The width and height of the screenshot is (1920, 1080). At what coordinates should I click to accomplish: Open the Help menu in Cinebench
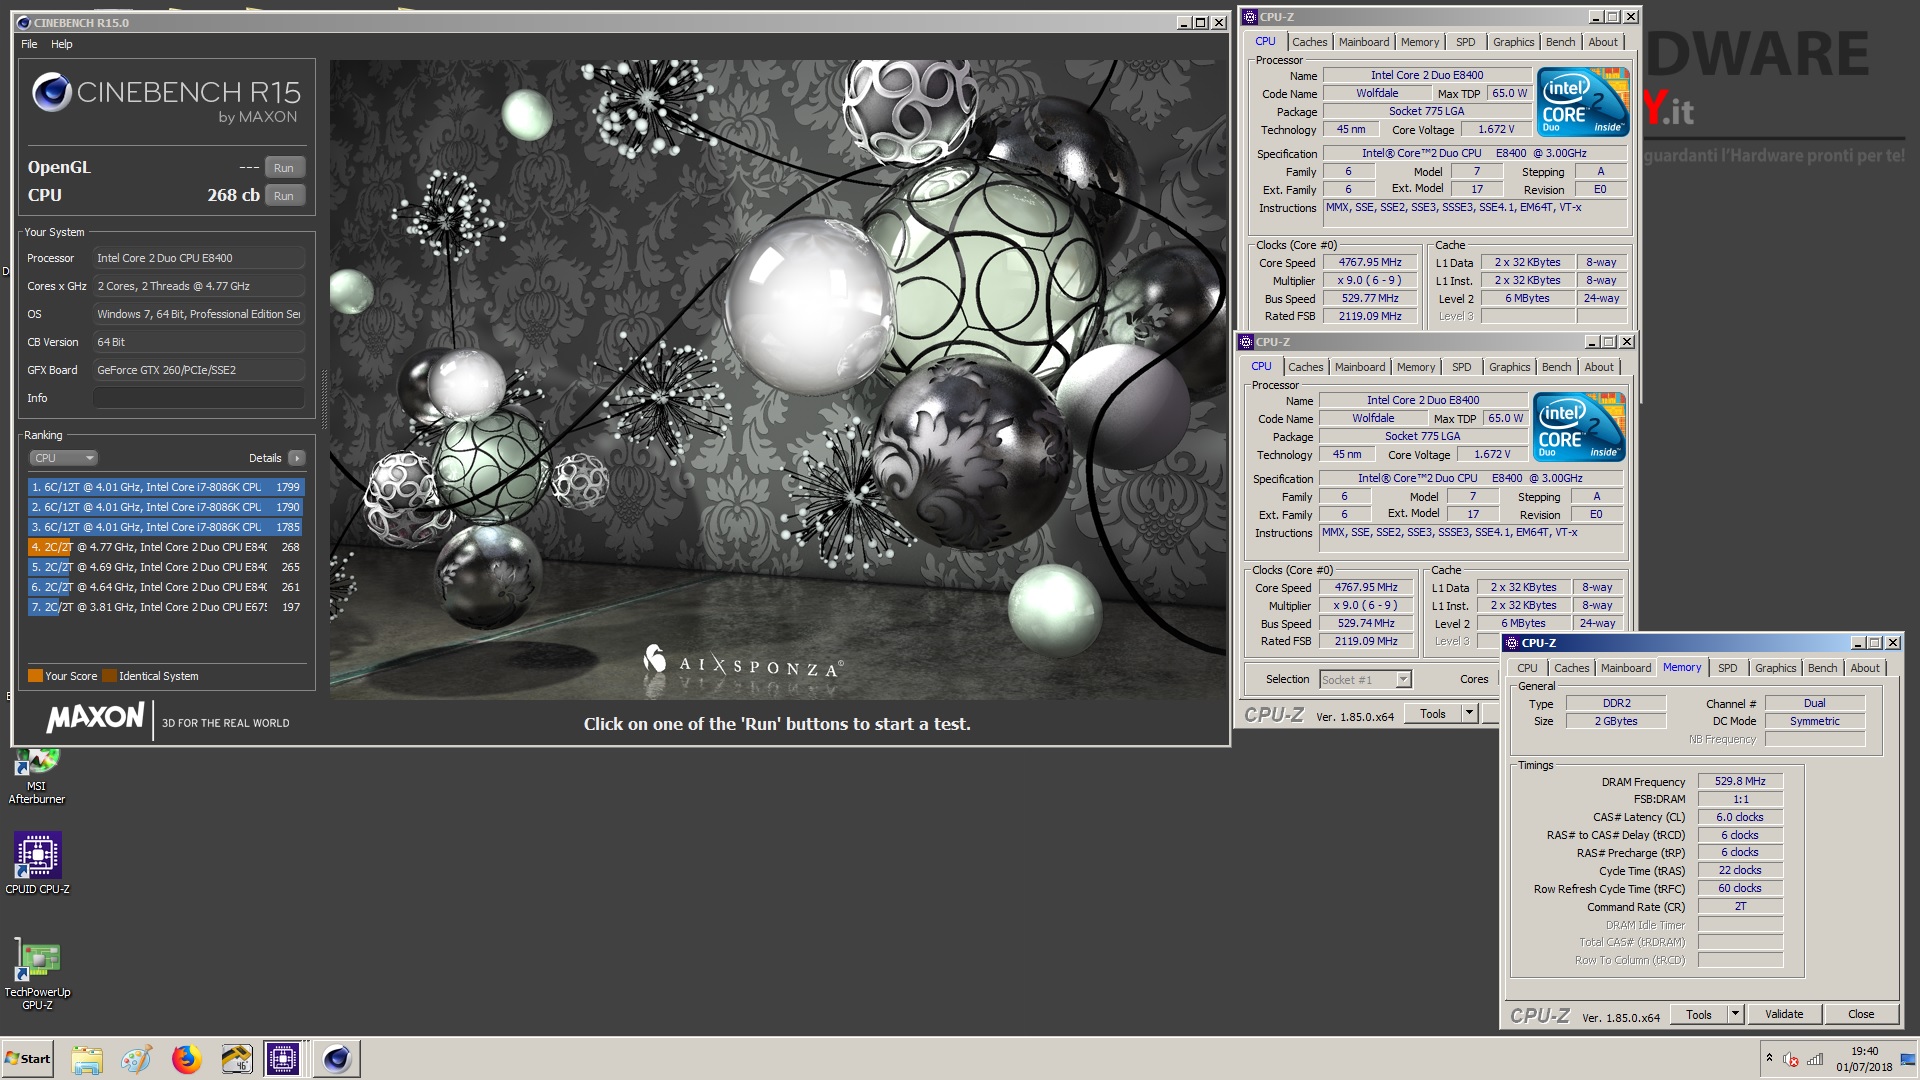point(62,44)
